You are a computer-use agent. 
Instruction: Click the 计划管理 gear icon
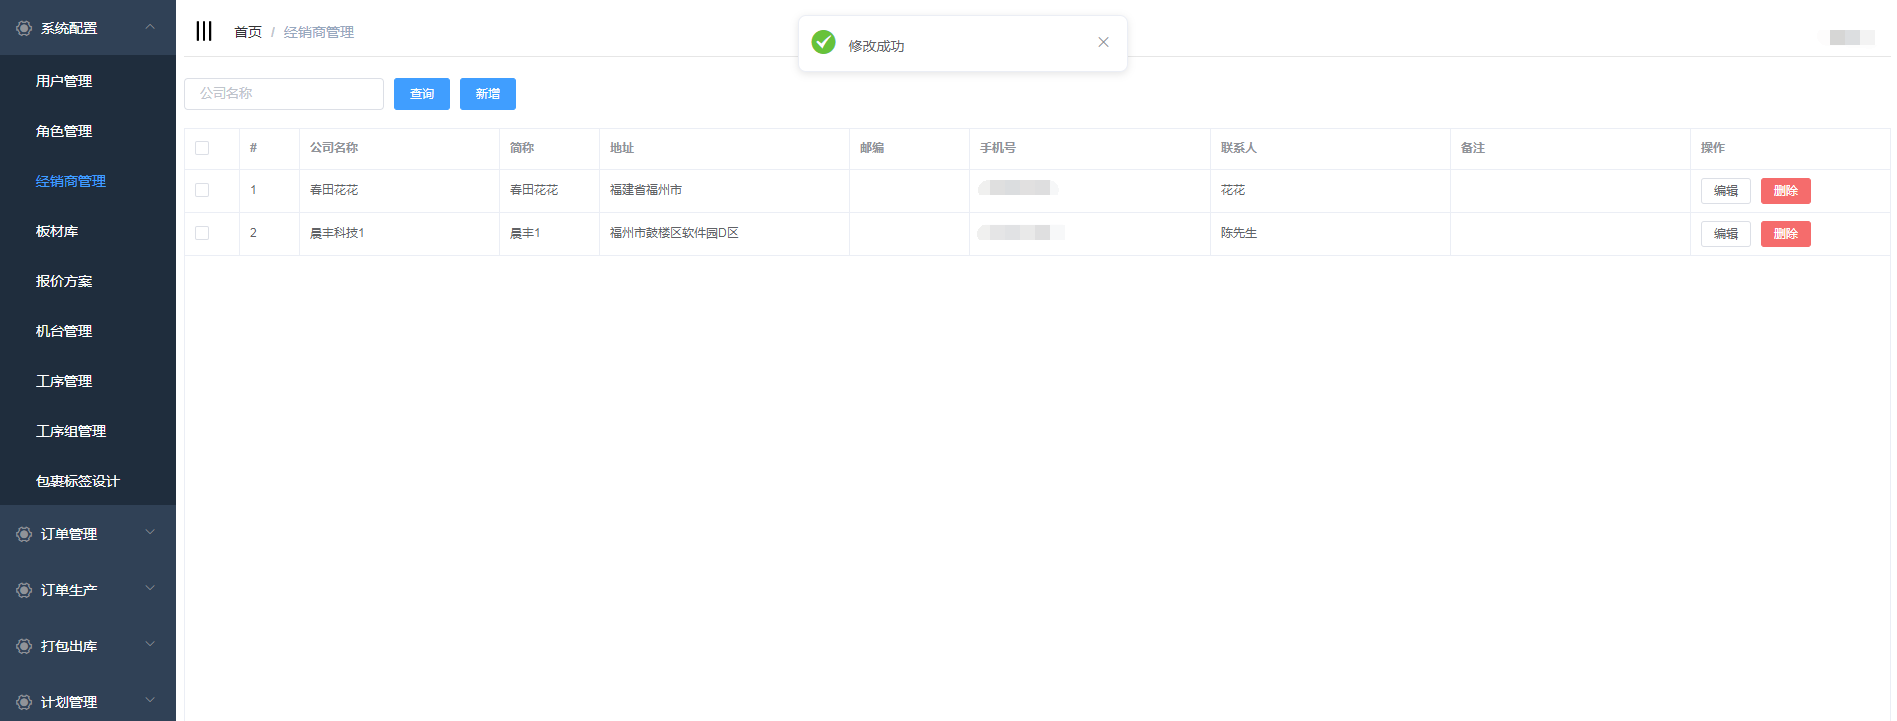click(24, 702)
